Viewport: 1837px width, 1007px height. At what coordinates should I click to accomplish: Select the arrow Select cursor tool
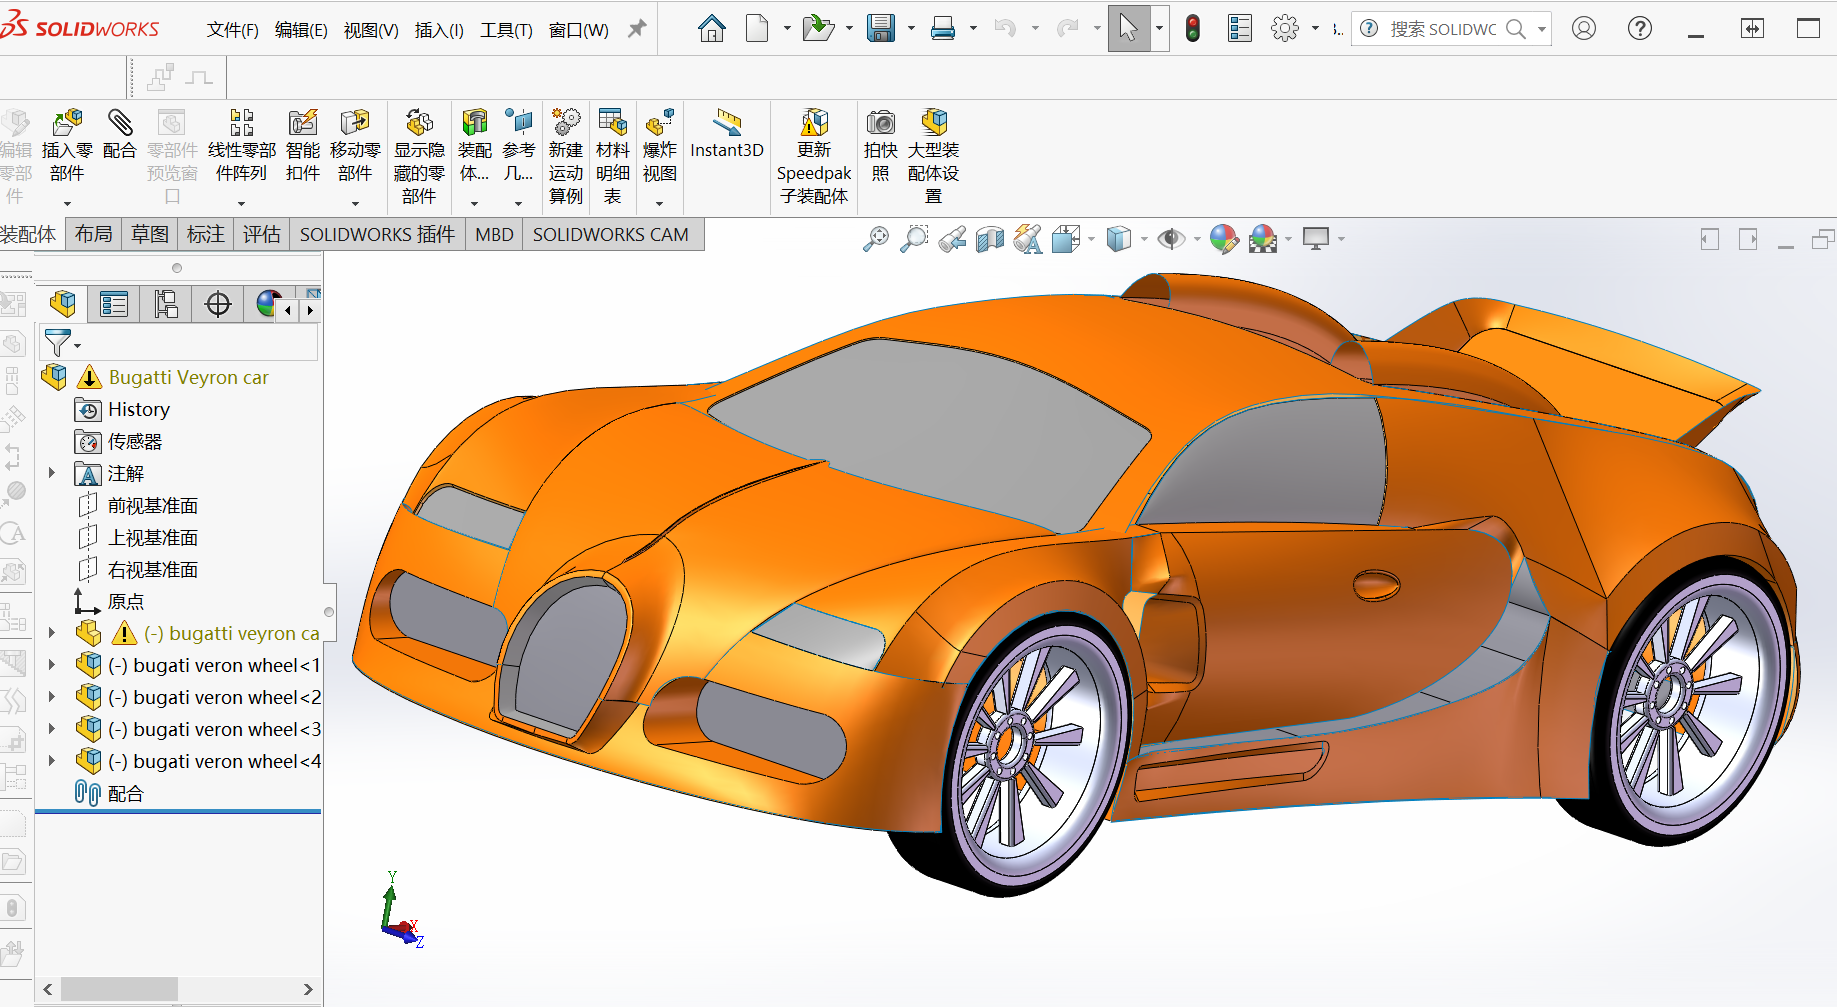(1128, 28)
